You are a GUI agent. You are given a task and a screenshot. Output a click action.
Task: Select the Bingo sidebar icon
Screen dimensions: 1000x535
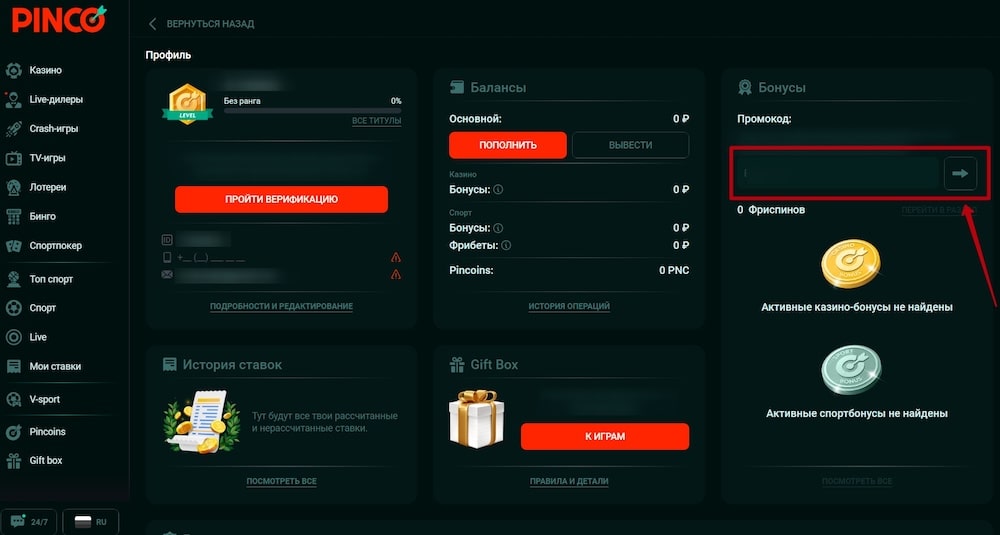[x=14, y=216]
